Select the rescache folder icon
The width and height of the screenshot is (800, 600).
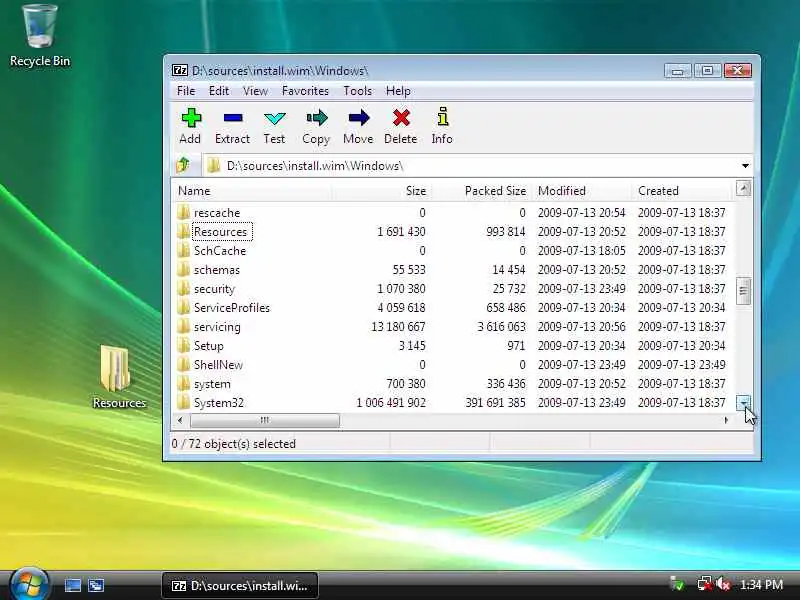[183, 212]
